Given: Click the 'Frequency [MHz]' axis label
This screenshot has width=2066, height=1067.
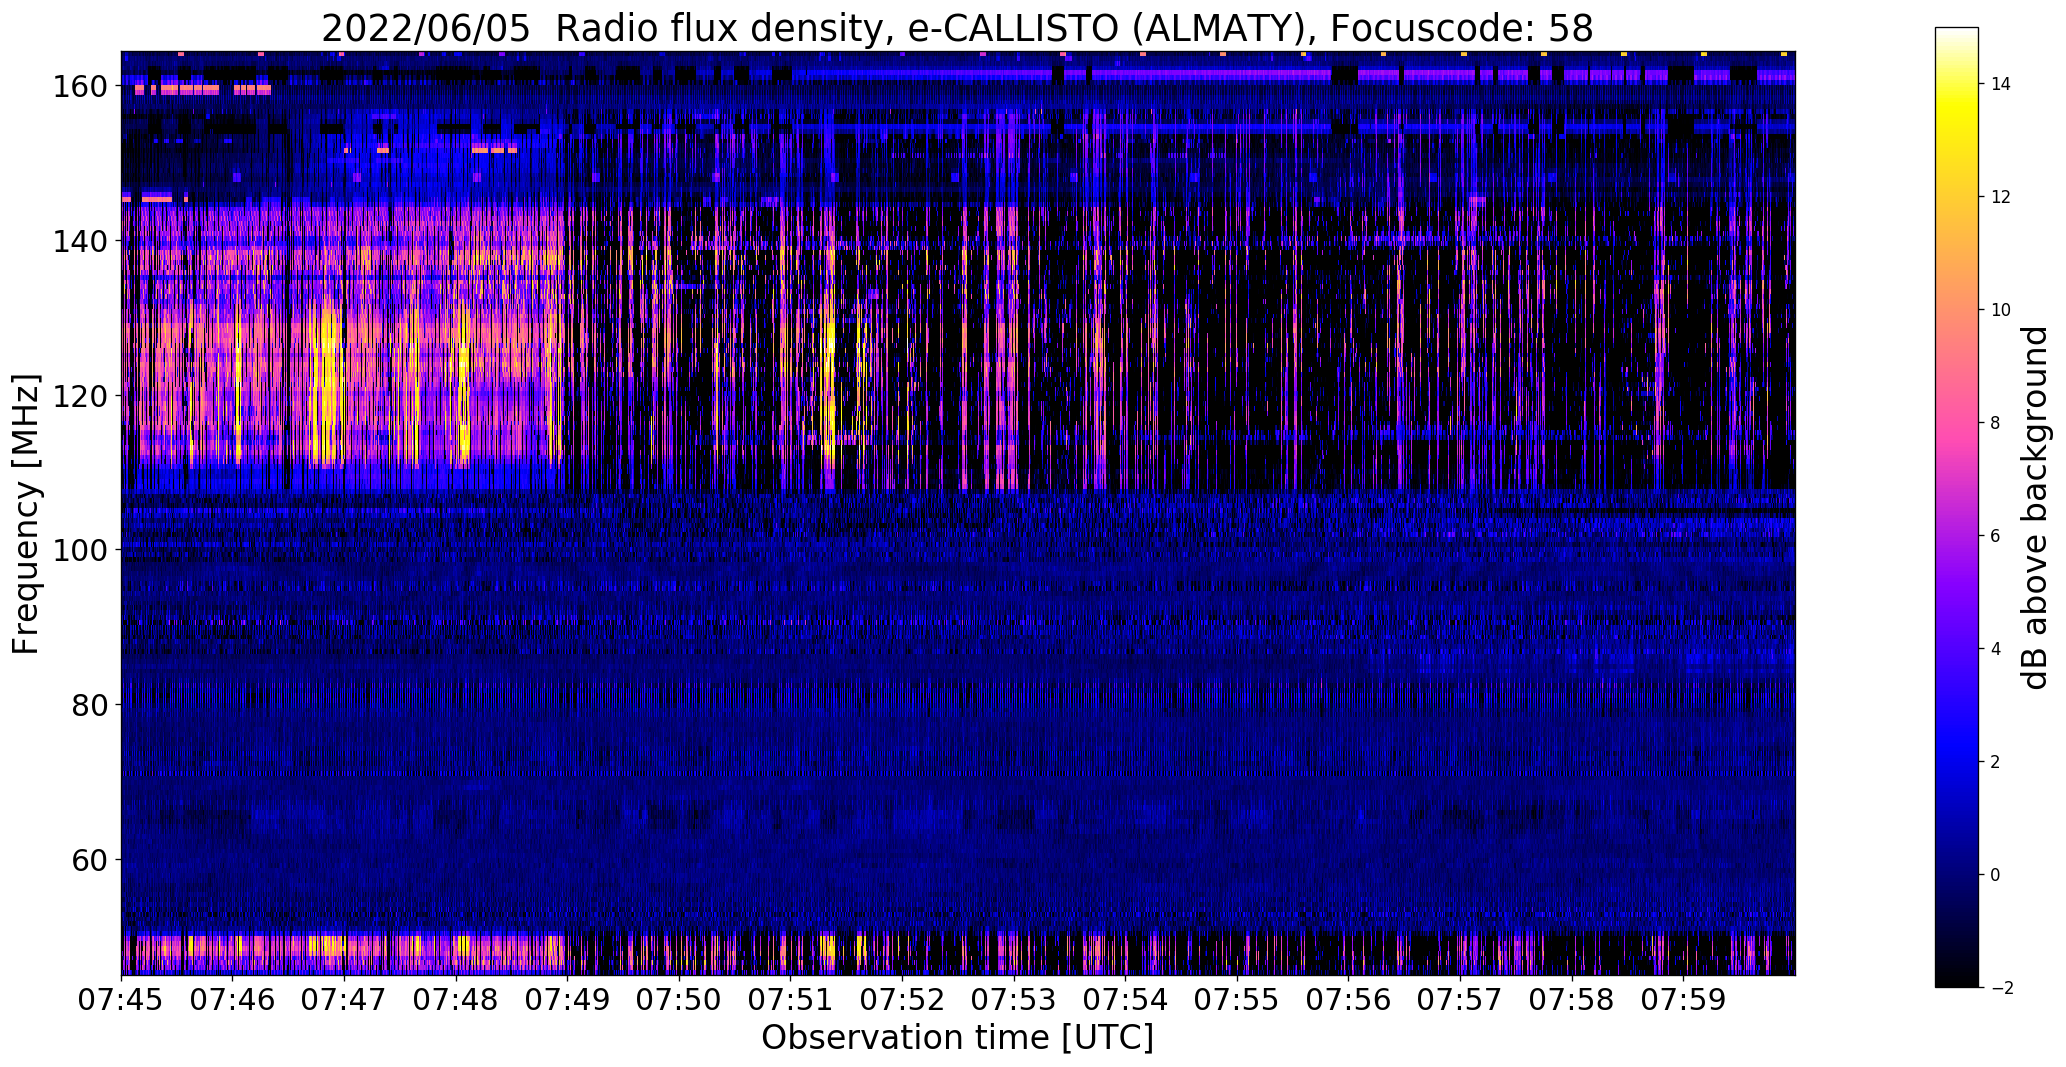Looking at the screenshot, I should [x=26, y=514].
